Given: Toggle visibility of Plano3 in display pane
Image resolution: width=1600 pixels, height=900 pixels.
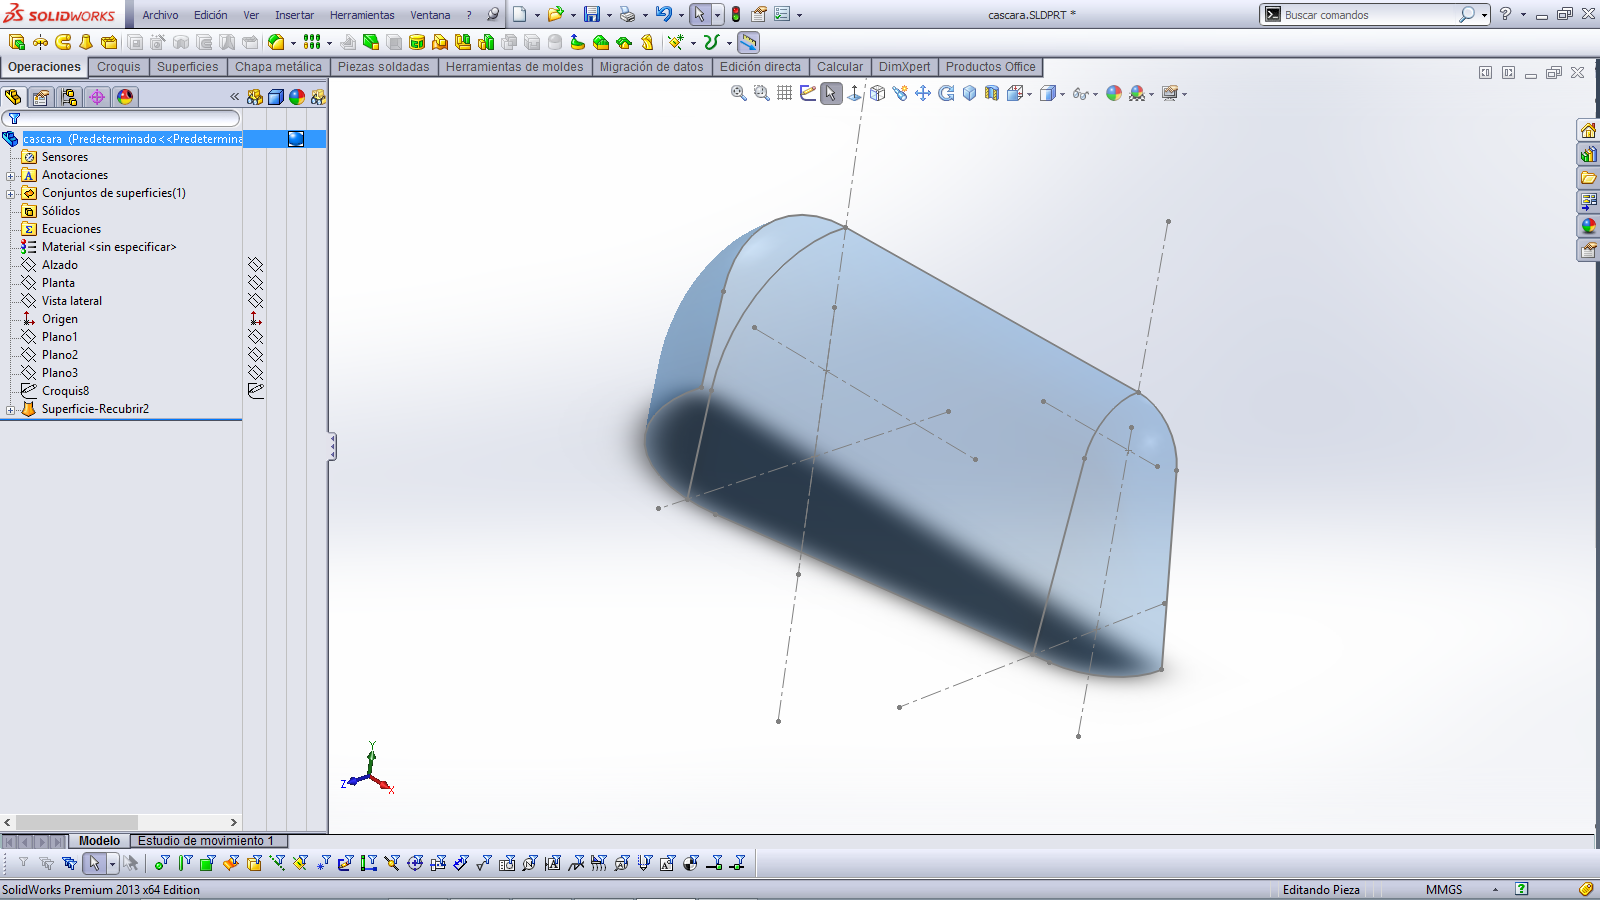Looking at the screenshot, I should tap(255, 373).
